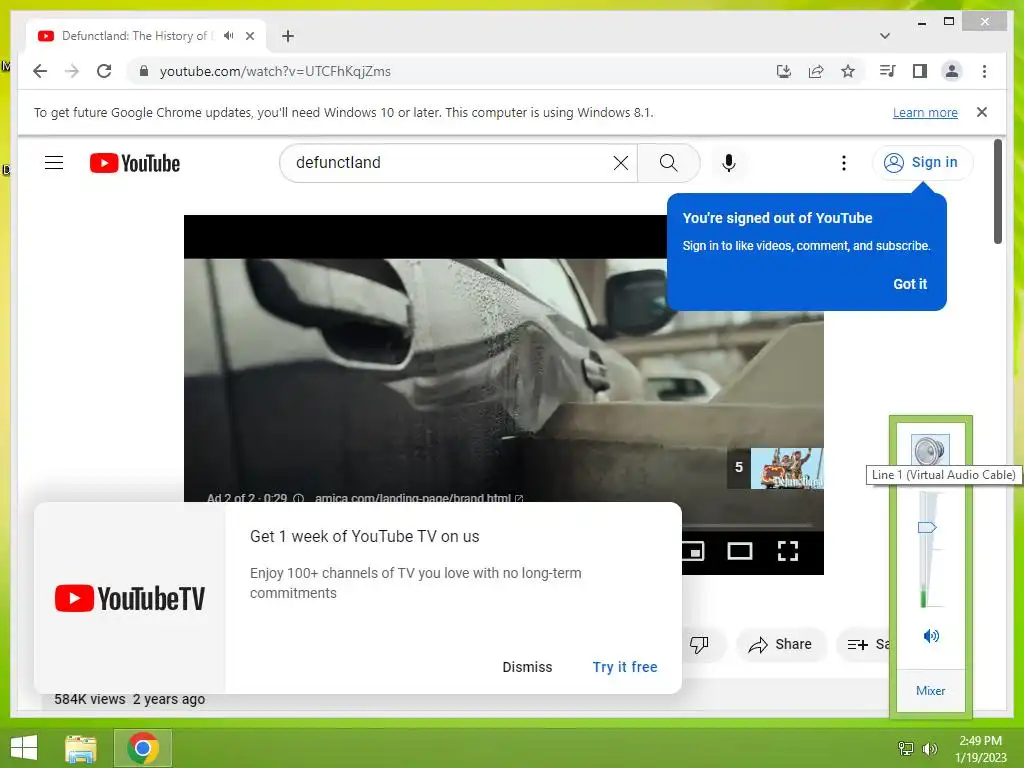Go back using the browser back arrow
Image resolution: width=1024 pixels, height=768 pixels.
pos(40,71)
